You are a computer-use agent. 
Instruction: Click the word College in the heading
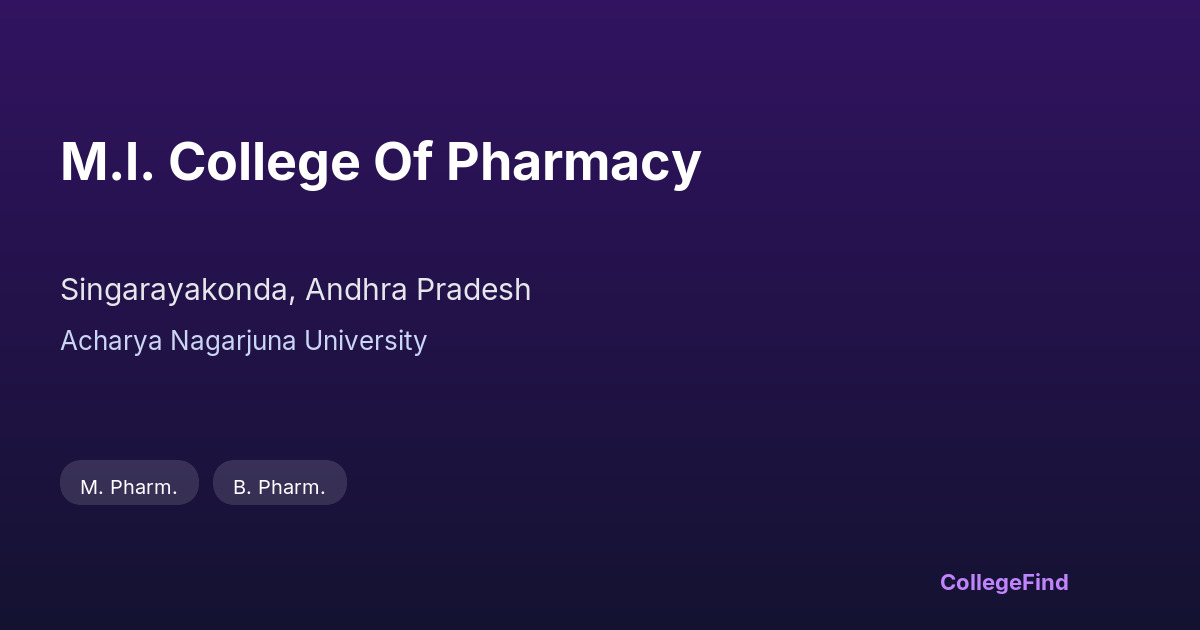coord(263,162)
